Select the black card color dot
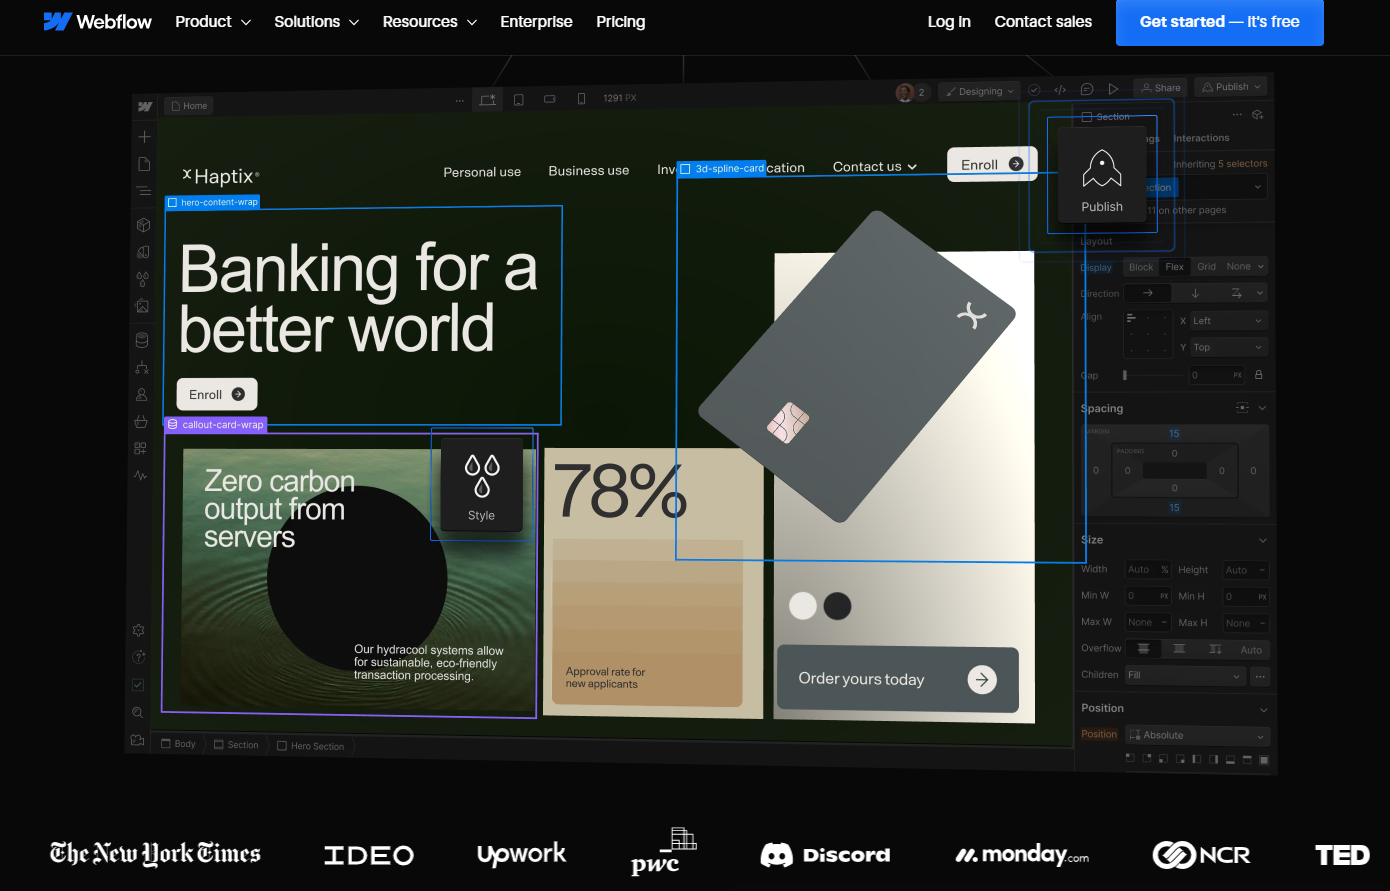 [837, 606]
